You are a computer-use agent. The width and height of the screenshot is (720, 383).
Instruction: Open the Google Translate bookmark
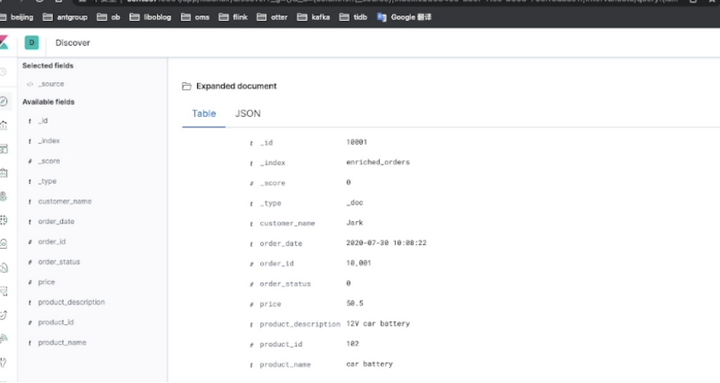(x=404, y=17)
